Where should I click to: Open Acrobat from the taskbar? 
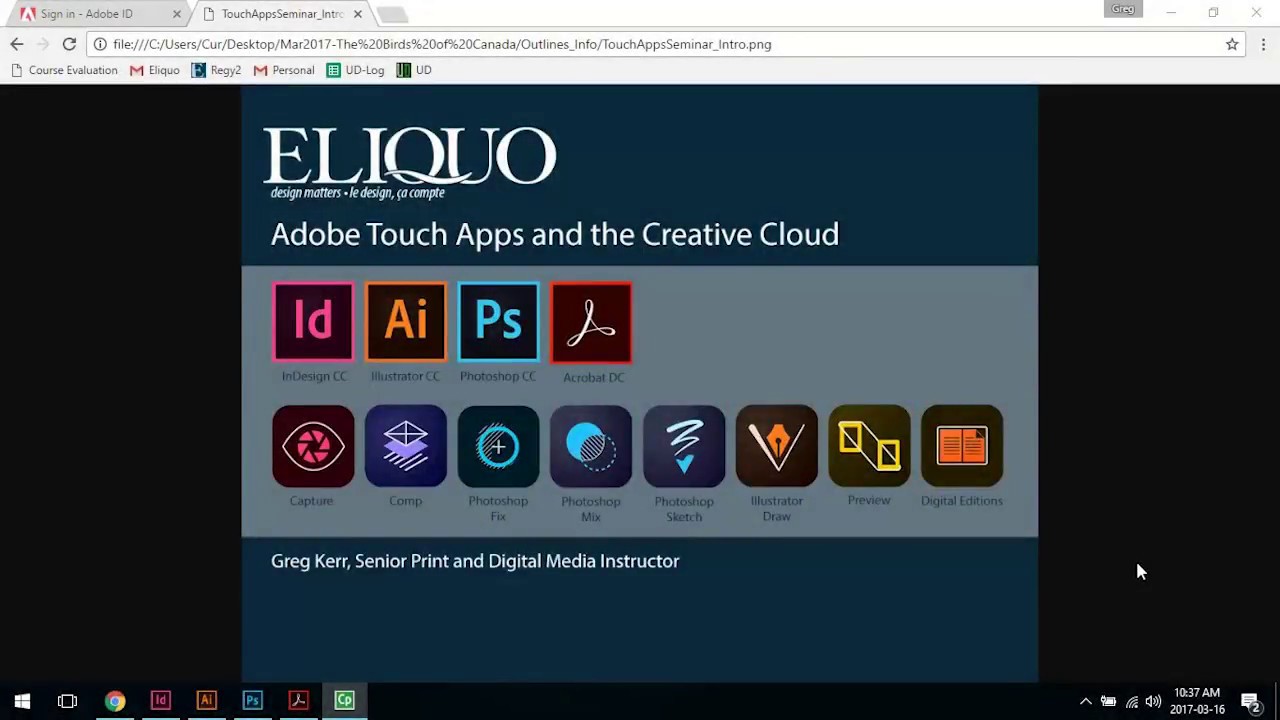(x=298, y=701)
